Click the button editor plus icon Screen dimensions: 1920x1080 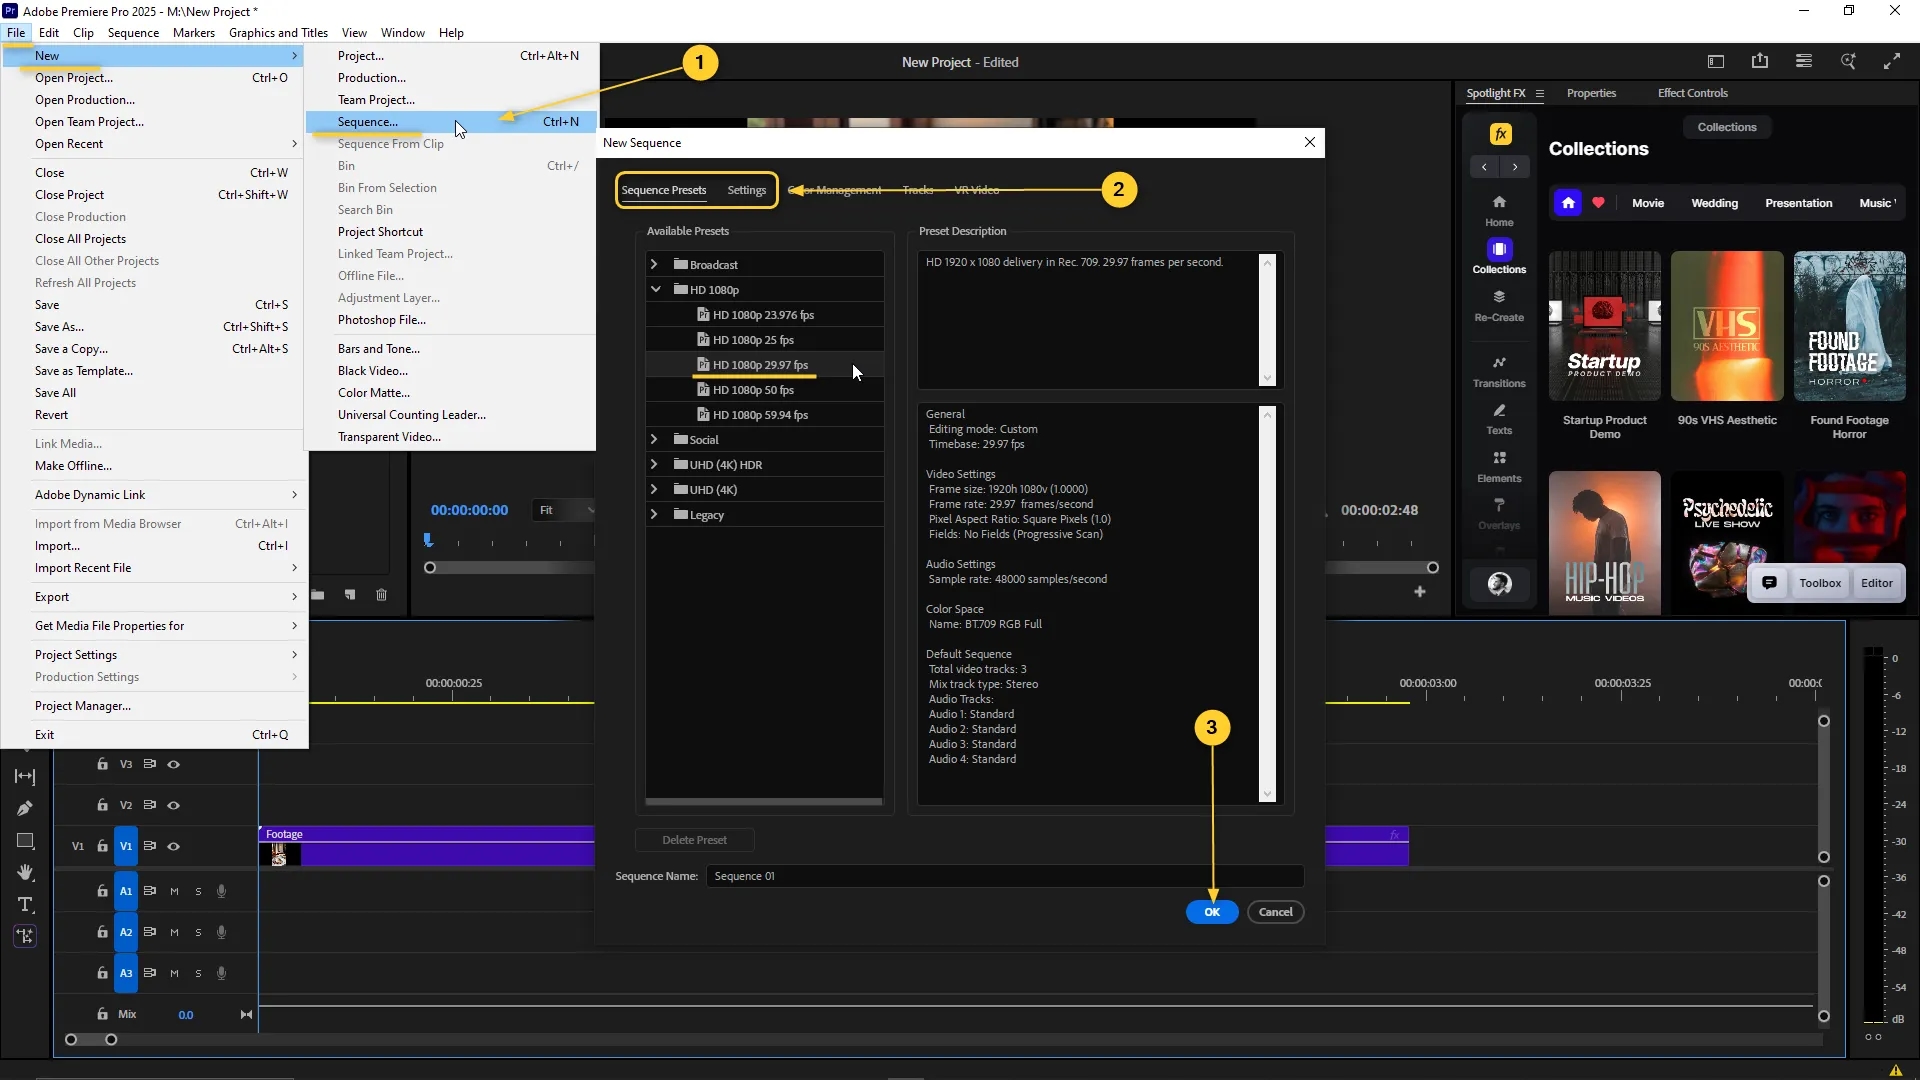pyautogui.click(x=1419, y=592)
